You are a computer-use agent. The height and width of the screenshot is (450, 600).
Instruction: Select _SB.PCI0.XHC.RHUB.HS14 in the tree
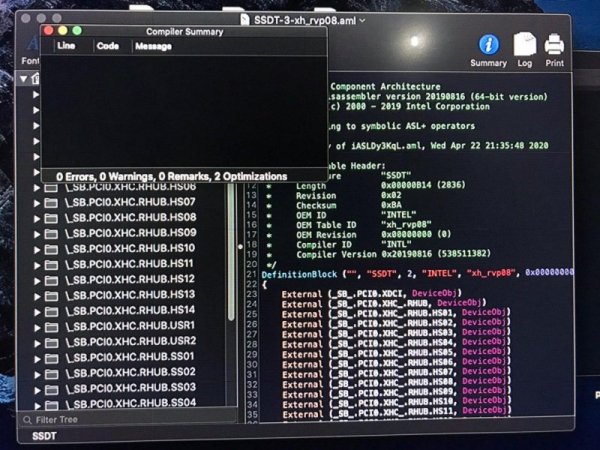coord(130,310)
